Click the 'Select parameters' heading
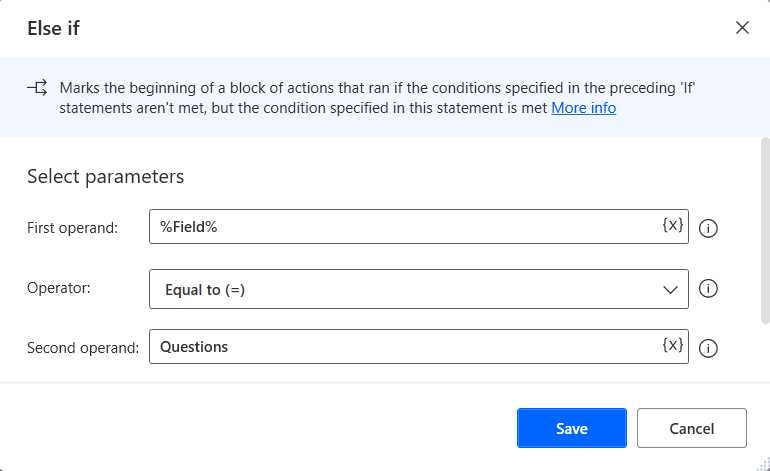 click(x=105, y=176)
